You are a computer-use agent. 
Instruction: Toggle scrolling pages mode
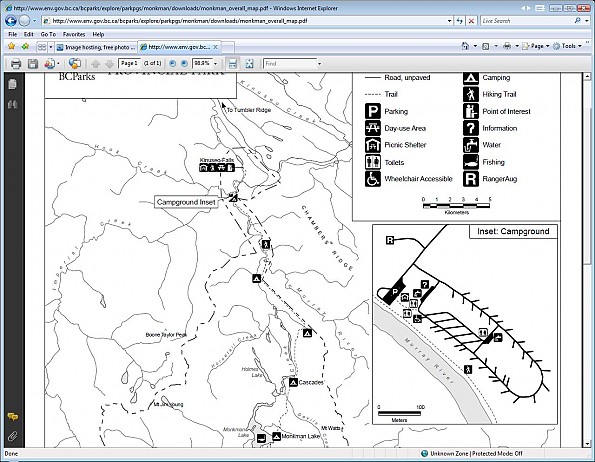click(232, 64)
